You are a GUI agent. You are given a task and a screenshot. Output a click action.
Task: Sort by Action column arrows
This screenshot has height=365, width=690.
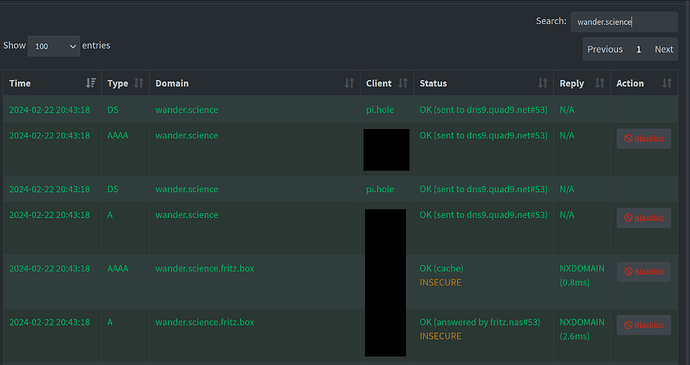(667, 83)
